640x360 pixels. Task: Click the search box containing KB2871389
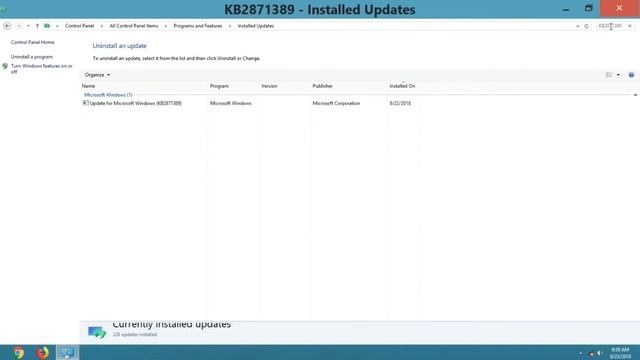point(610,26)
